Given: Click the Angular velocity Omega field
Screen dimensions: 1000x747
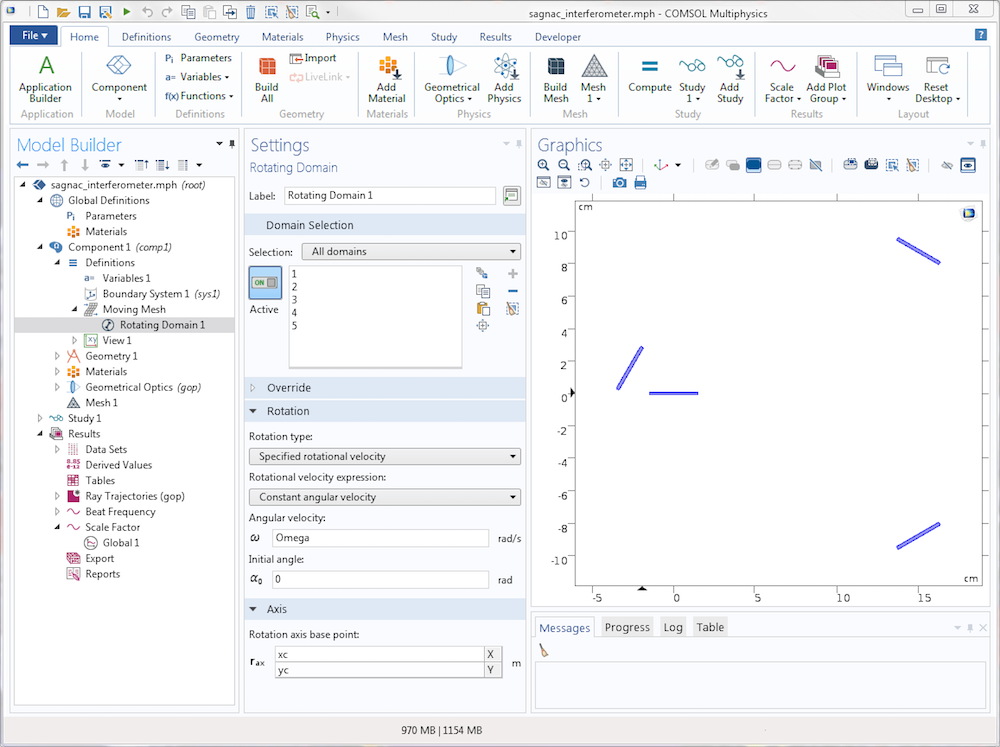Looking at the screenshot, I should tap(381, 538).
